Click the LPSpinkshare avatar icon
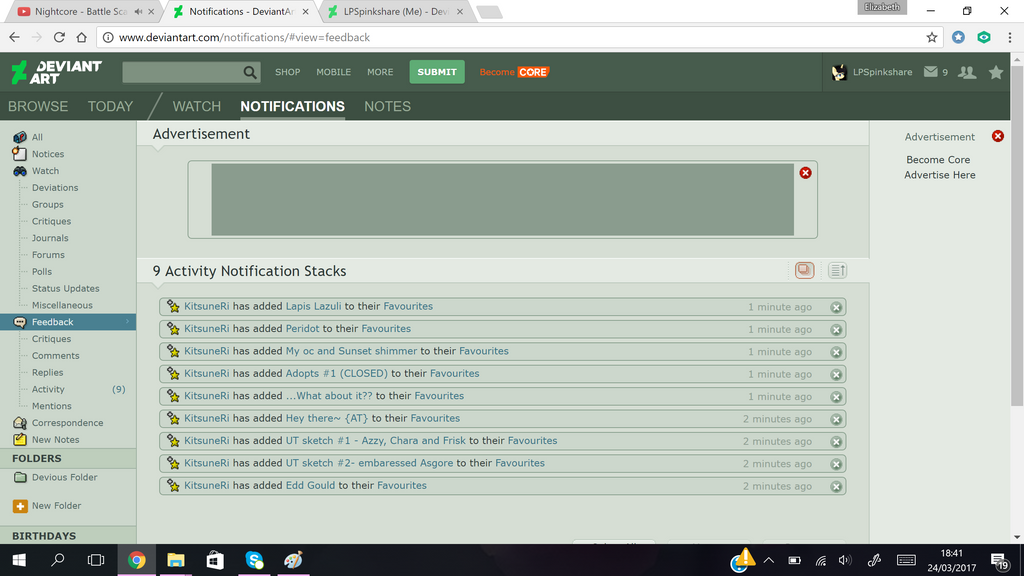 (839, 72)
